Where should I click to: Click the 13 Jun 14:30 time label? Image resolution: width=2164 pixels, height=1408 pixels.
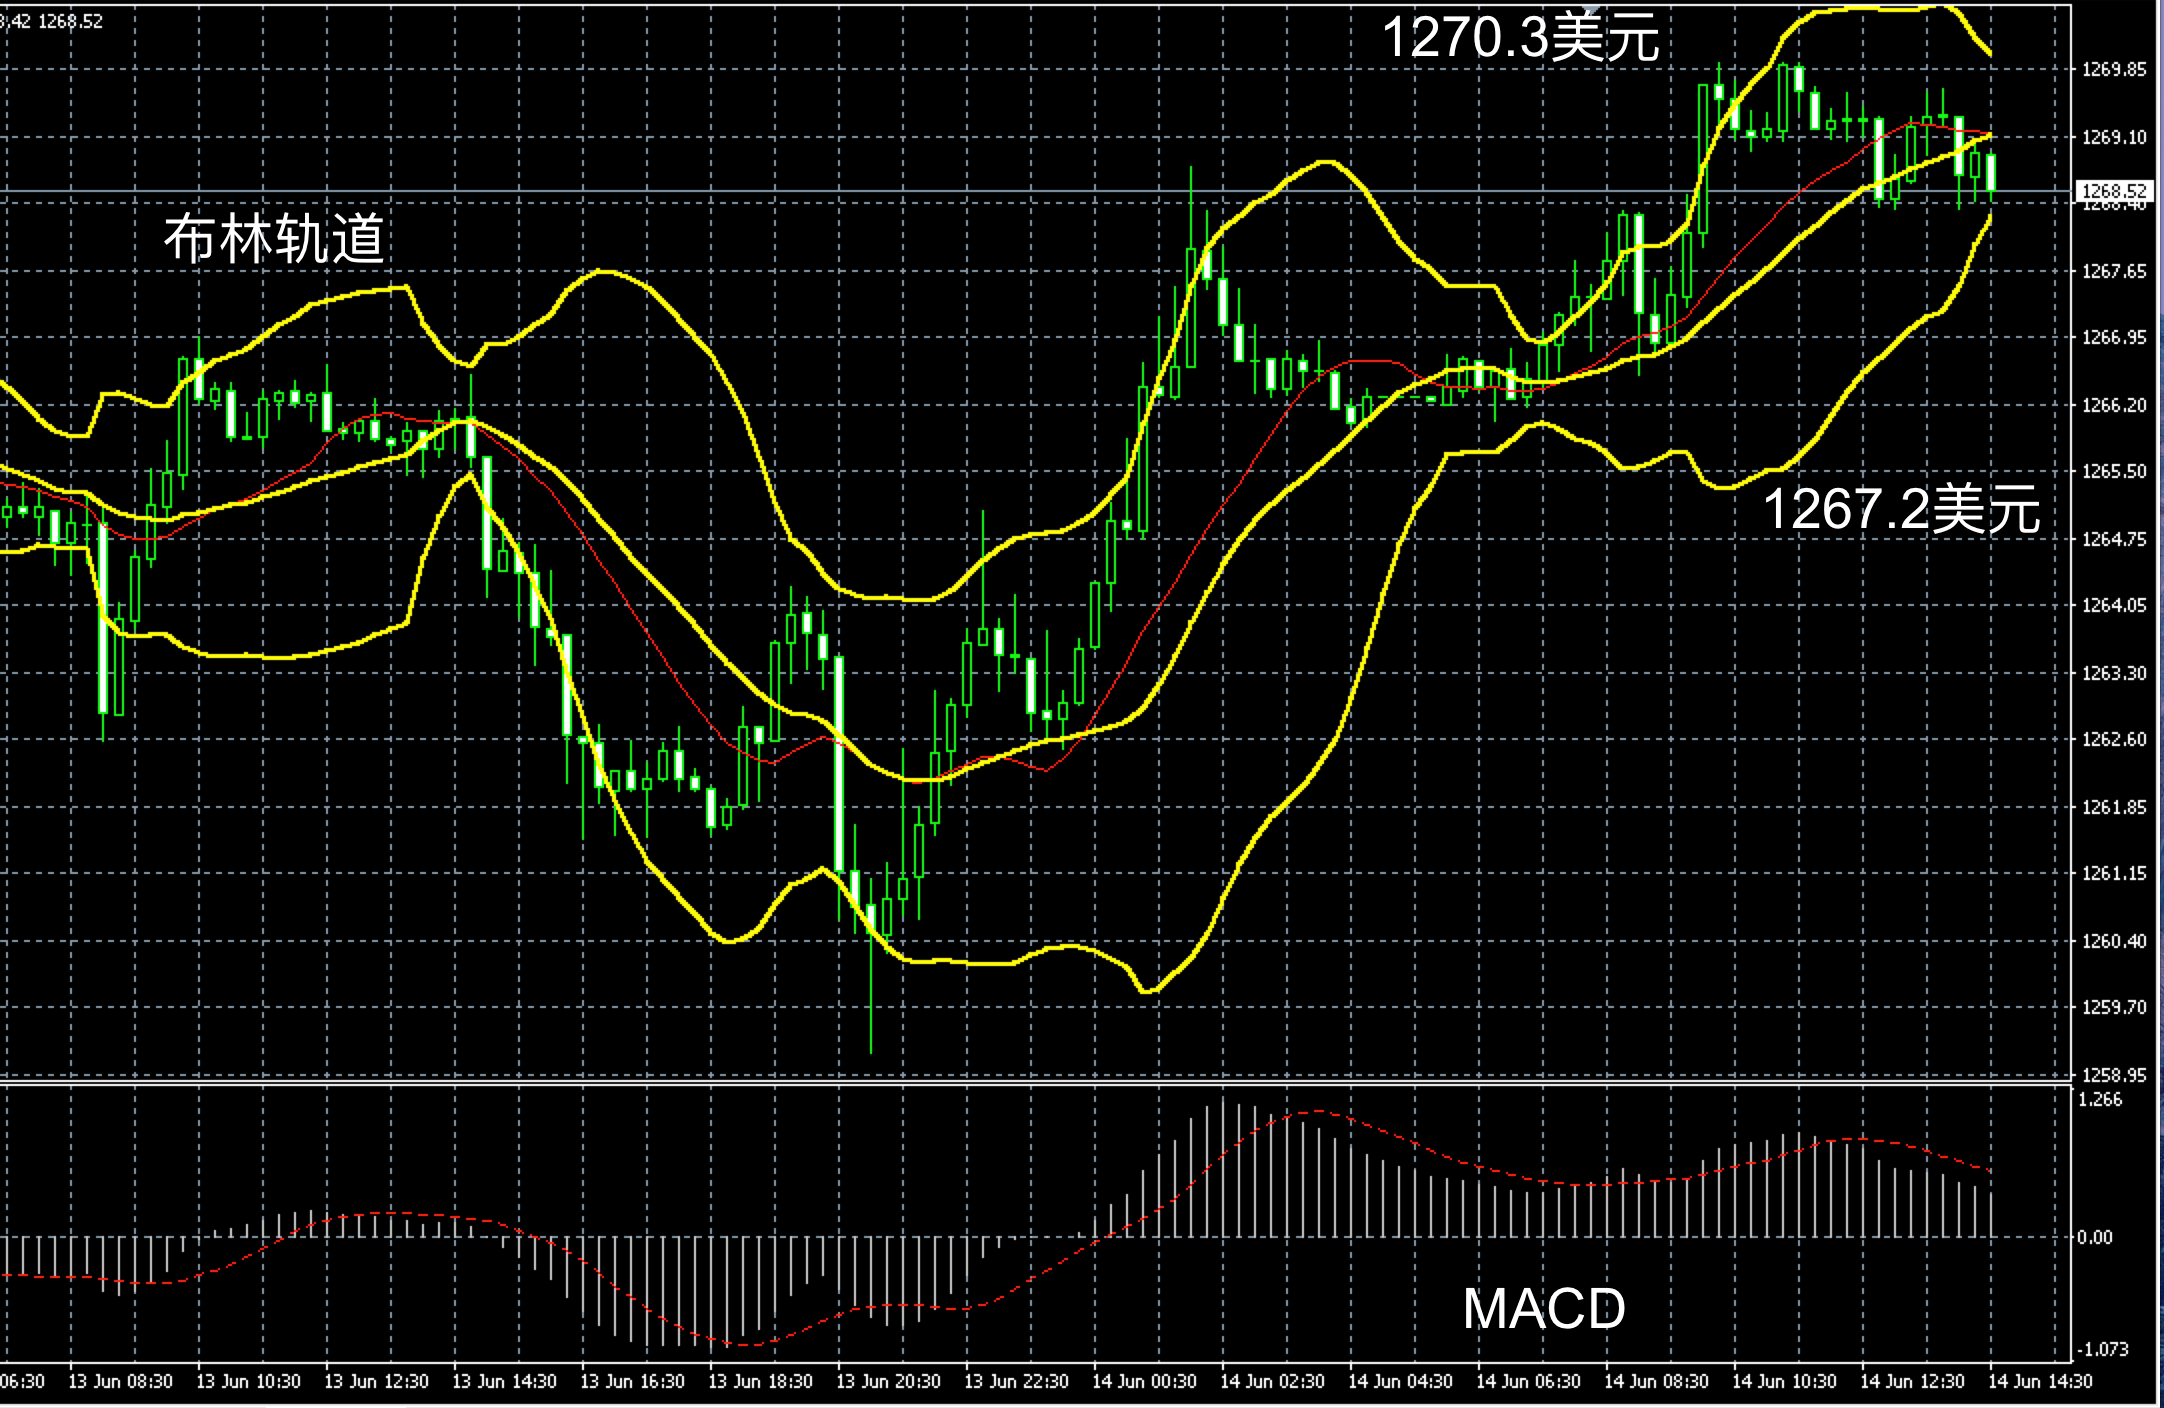[504, 1381]
